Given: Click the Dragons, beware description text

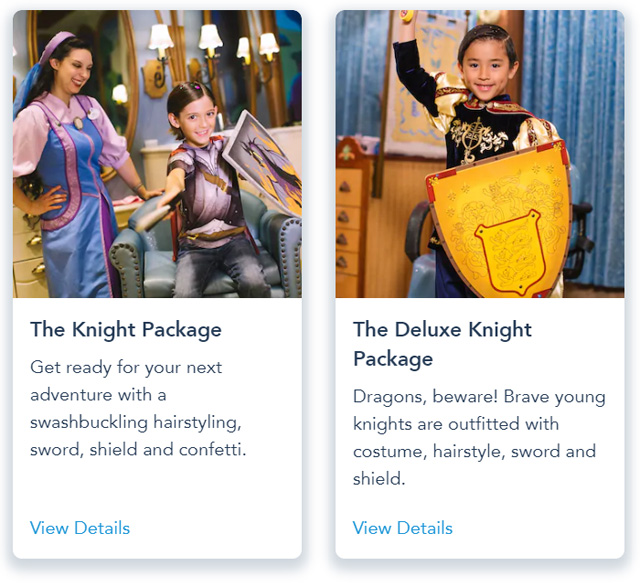Looking at the screenshot, I should click(479, 438).
